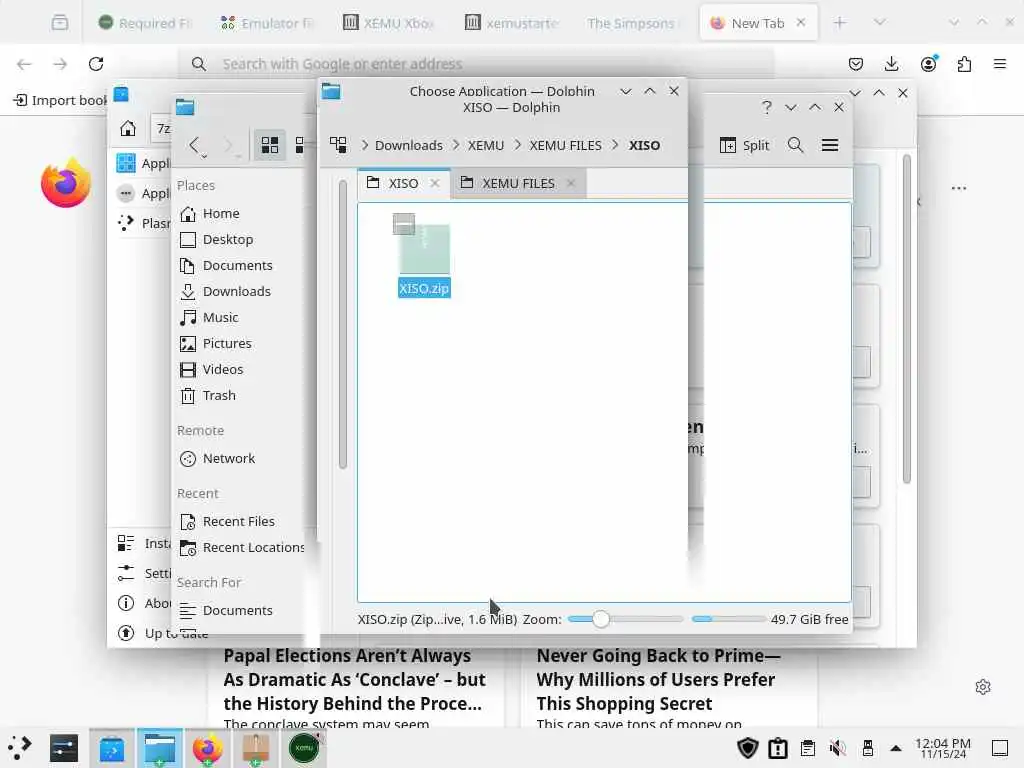Switch to the Required Fi… Firefox tab
This screenshot has width=1024, height=768.
pyautogui.click(x=145, y=23)
